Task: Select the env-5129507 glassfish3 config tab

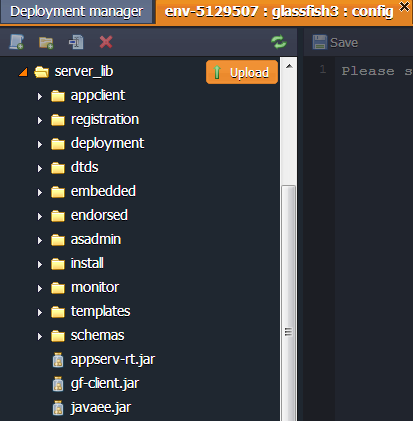Action: click(279, 12)
